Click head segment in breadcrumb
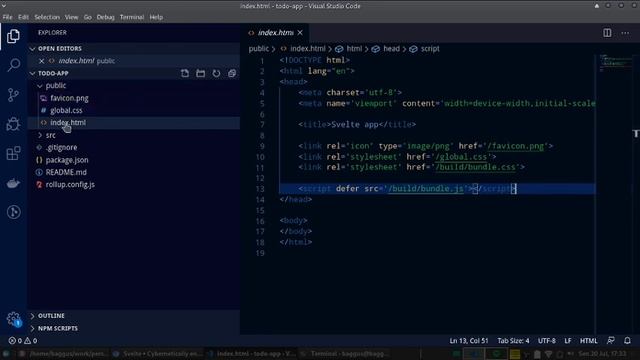640x360 pixels. [391, 49]
